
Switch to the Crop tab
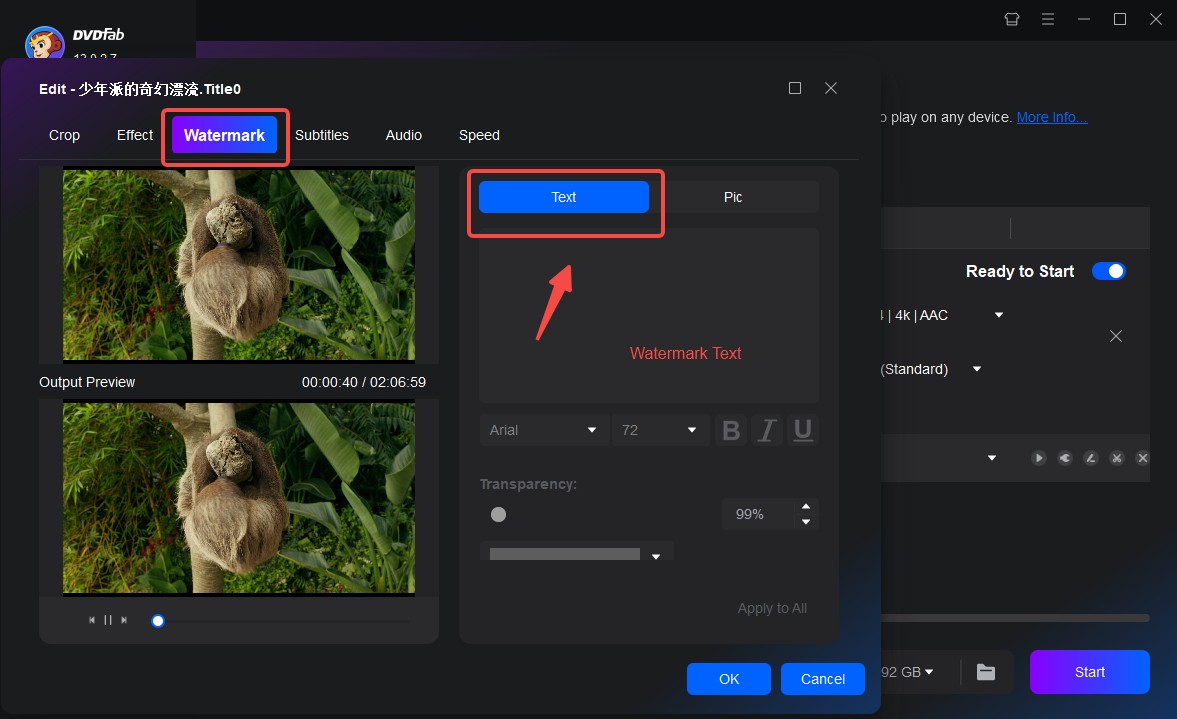(x=65, y=135)
